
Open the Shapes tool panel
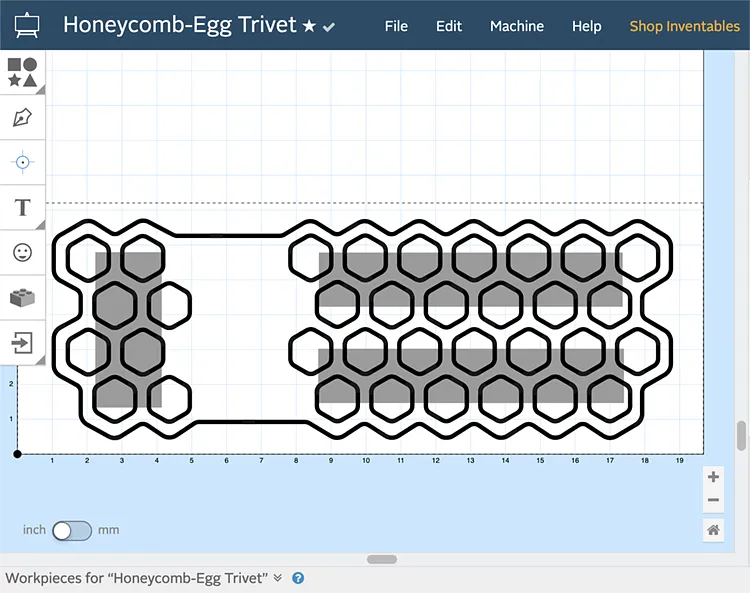(x=22, y=72)
